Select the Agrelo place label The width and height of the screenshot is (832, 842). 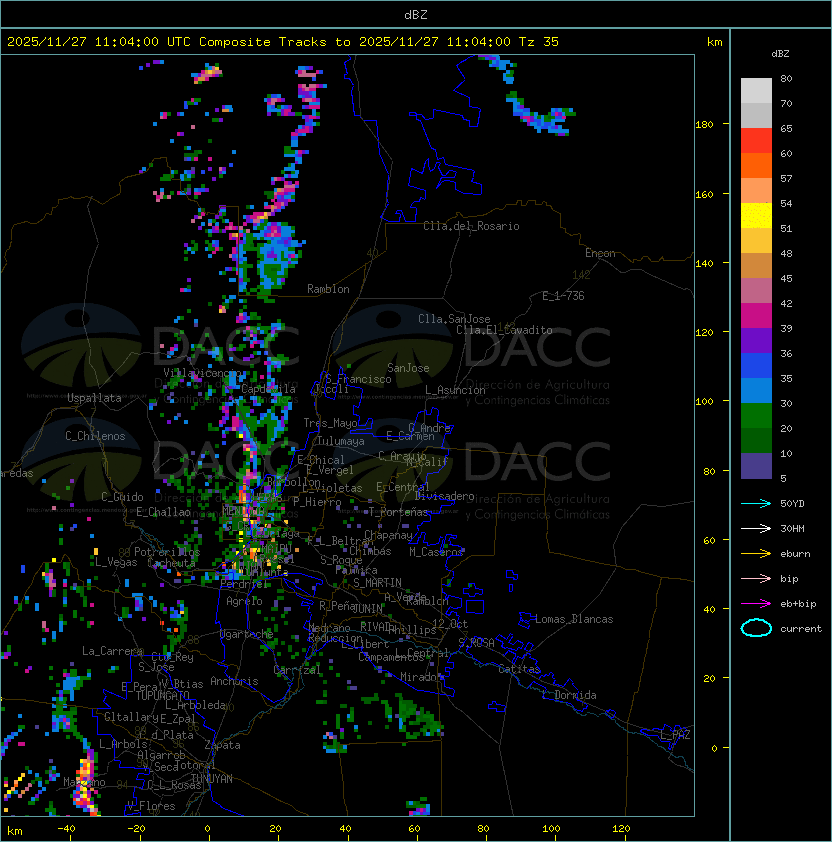[x=244, y=601]
